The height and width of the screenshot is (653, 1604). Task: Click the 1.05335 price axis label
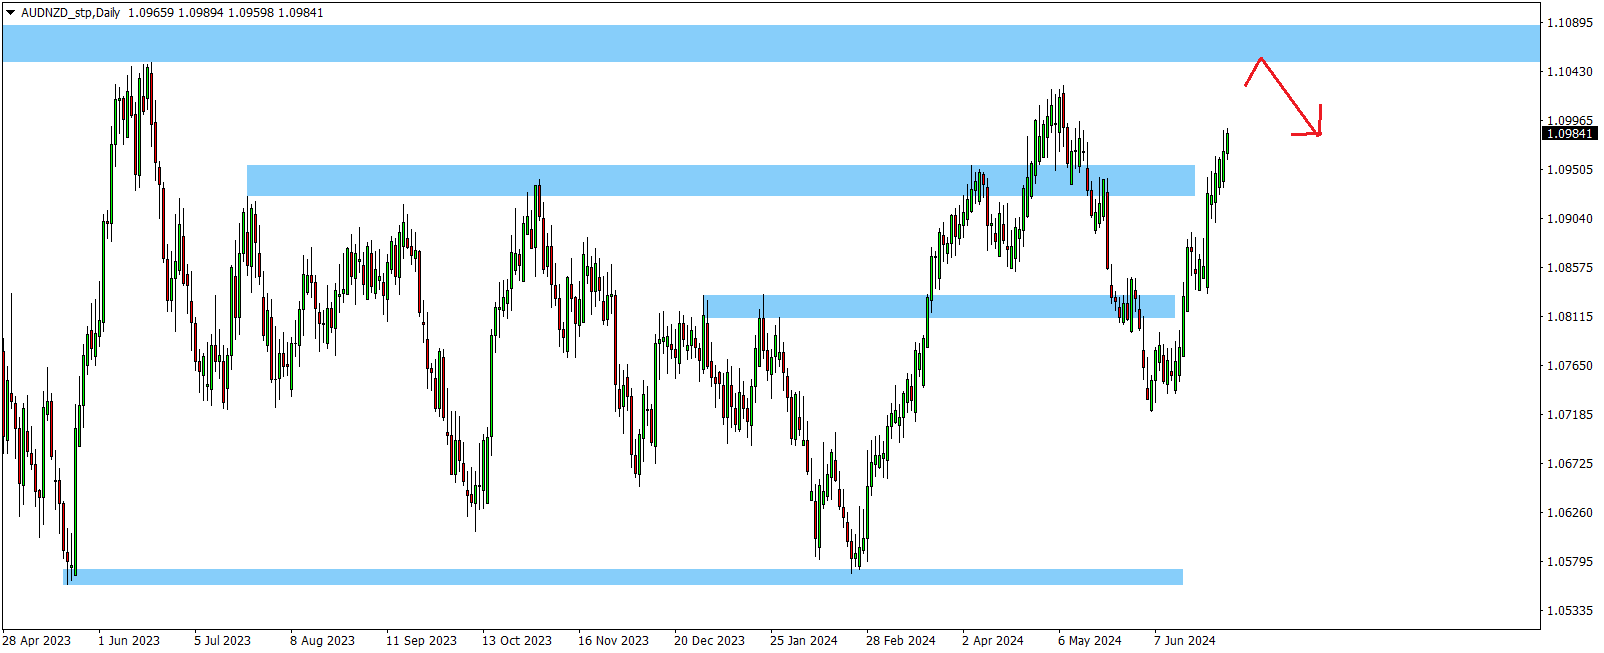pyautogui.click(x=1570, y=611)
